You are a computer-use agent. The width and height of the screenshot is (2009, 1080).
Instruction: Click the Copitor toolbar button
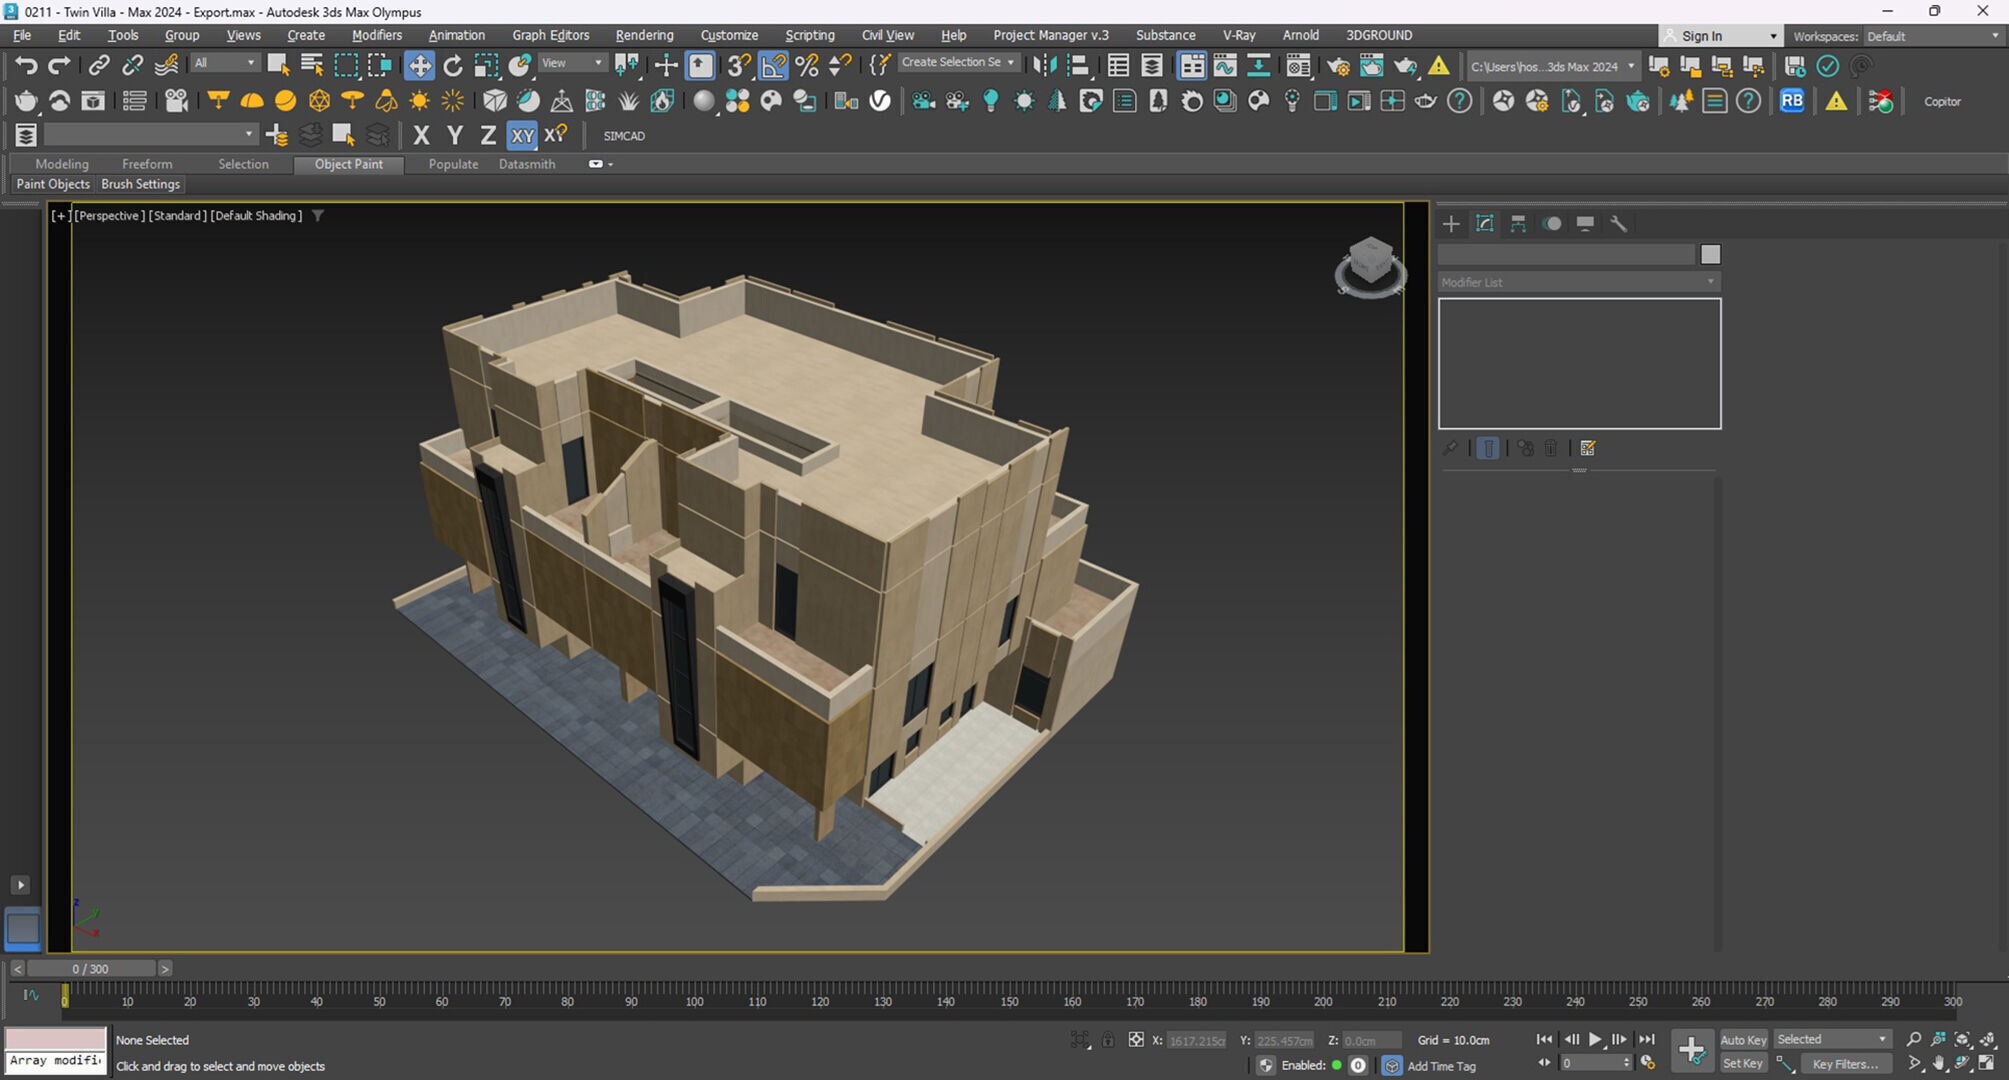(x=1942, y=102)
